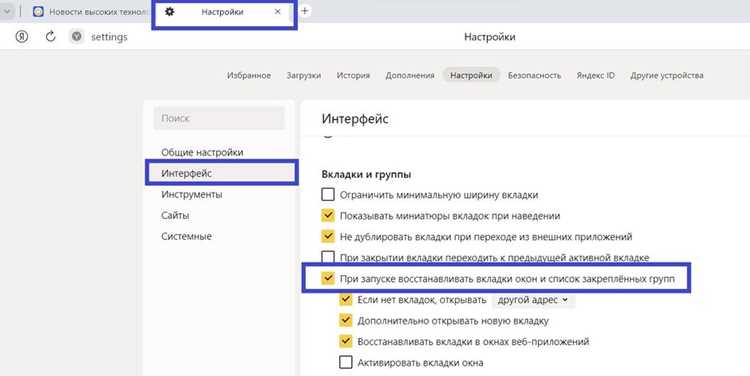Viewport: 750px width, 376px height.
Task: Go to Инструменты in sidebar
Action: [191, 194]
